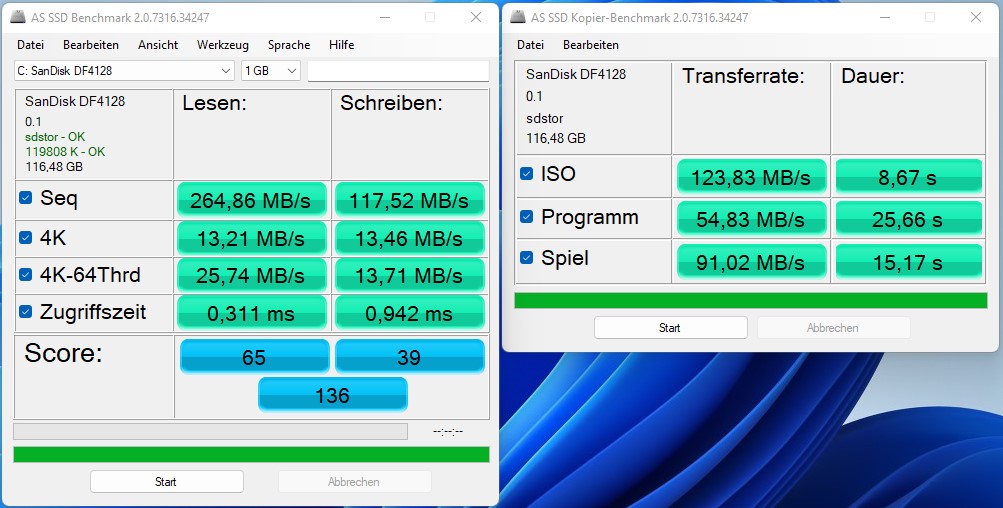Uncheck the Seq test checkbox
1003x508 pixels.
(x=26, y=198)
